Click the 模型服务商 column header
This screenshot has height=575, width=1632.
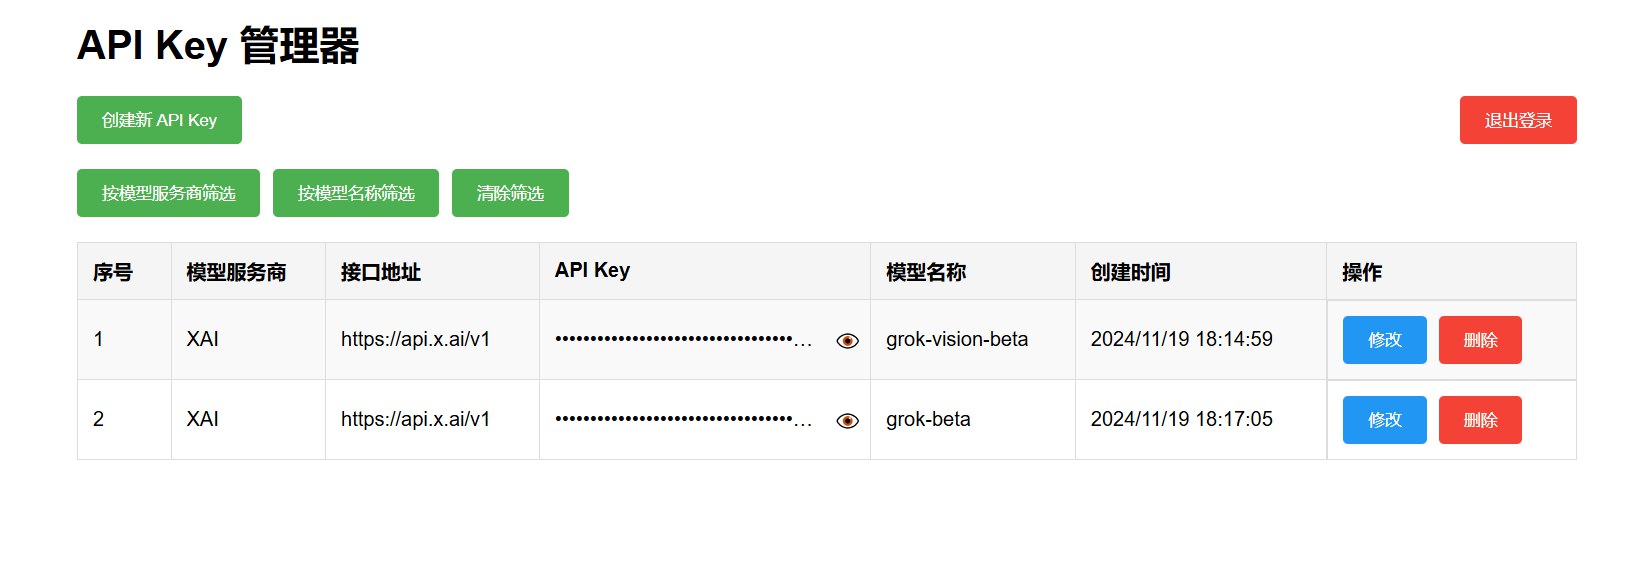236,272
